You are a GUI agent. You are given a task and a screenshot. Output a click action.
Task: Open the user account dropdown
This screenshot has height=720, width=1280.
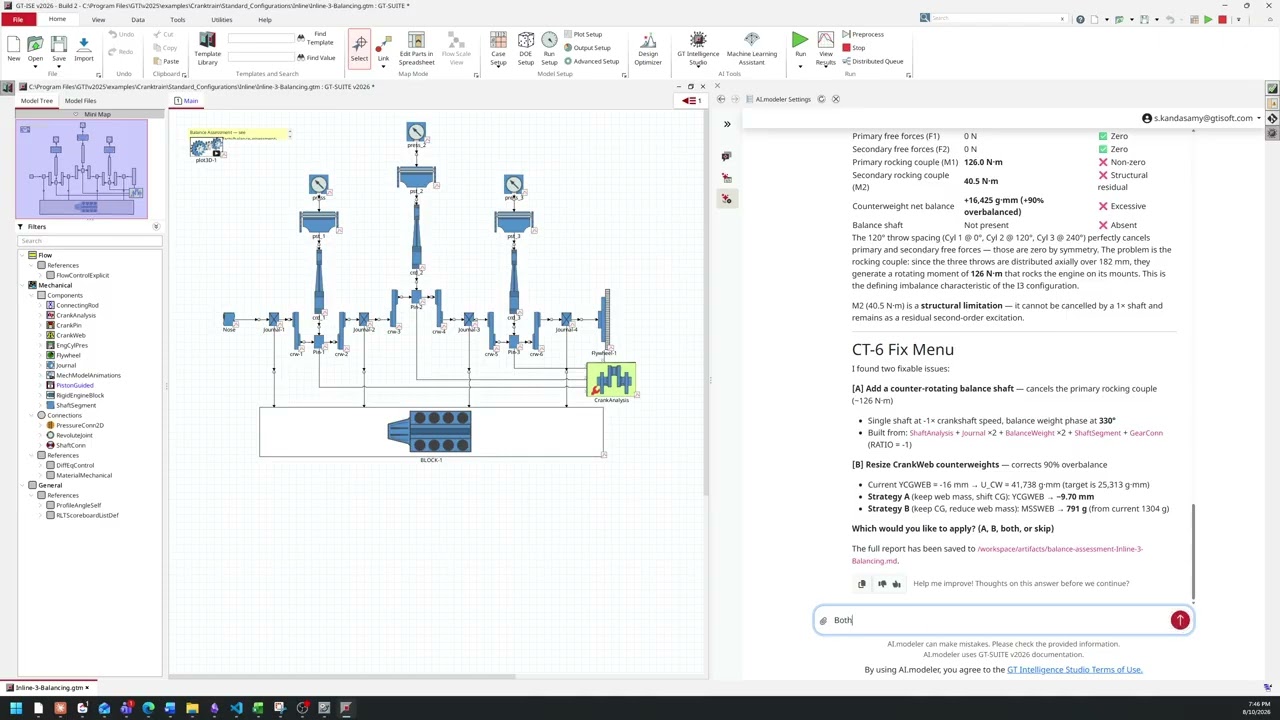tap(1202, 118)
